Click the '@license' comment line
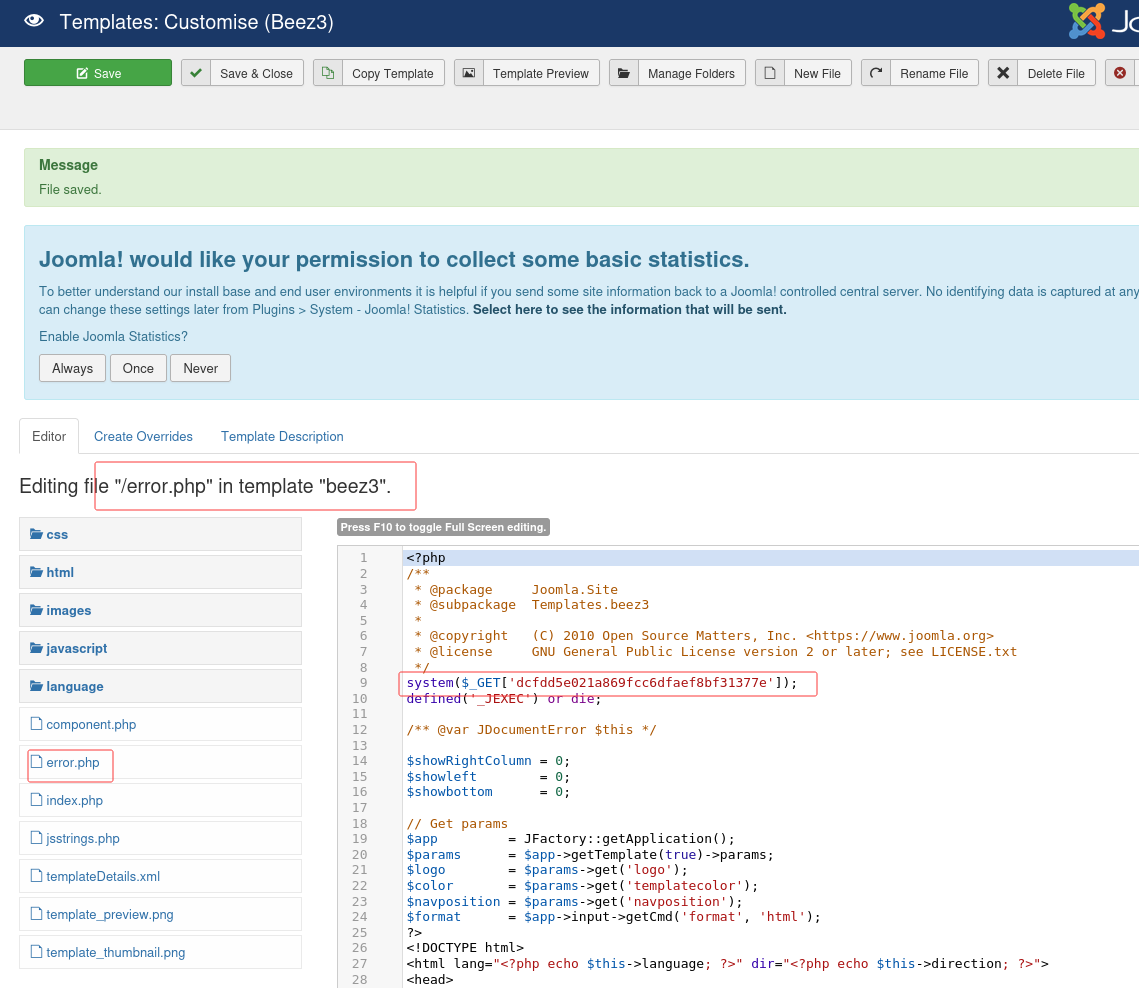Screen dimensions: 1139x988 (715, 652)
